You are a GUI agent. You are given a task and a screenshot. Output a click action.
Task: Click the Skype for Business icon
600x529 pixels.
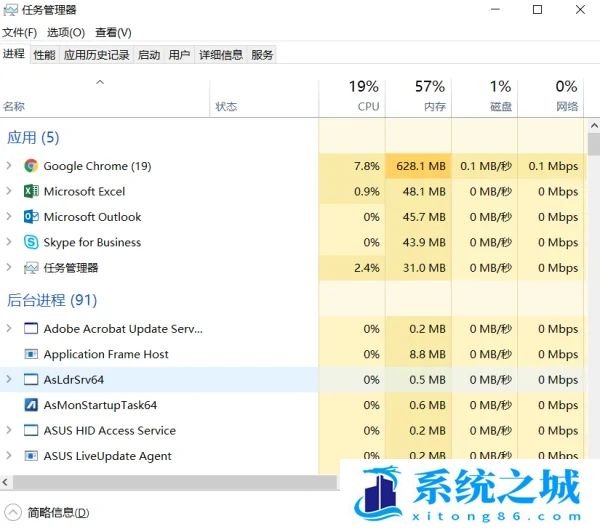point(31,242)
